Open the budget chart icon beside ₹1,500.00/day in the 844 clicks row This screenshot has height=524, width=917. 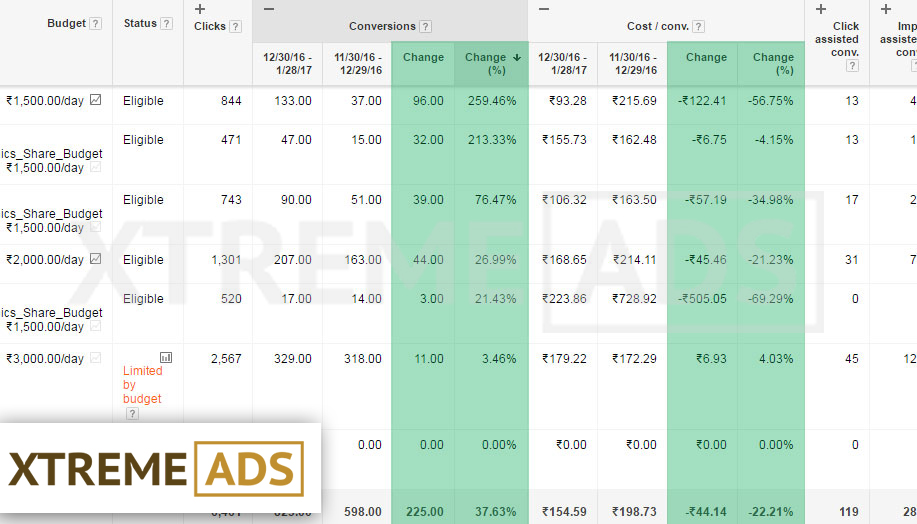point(95,100)
